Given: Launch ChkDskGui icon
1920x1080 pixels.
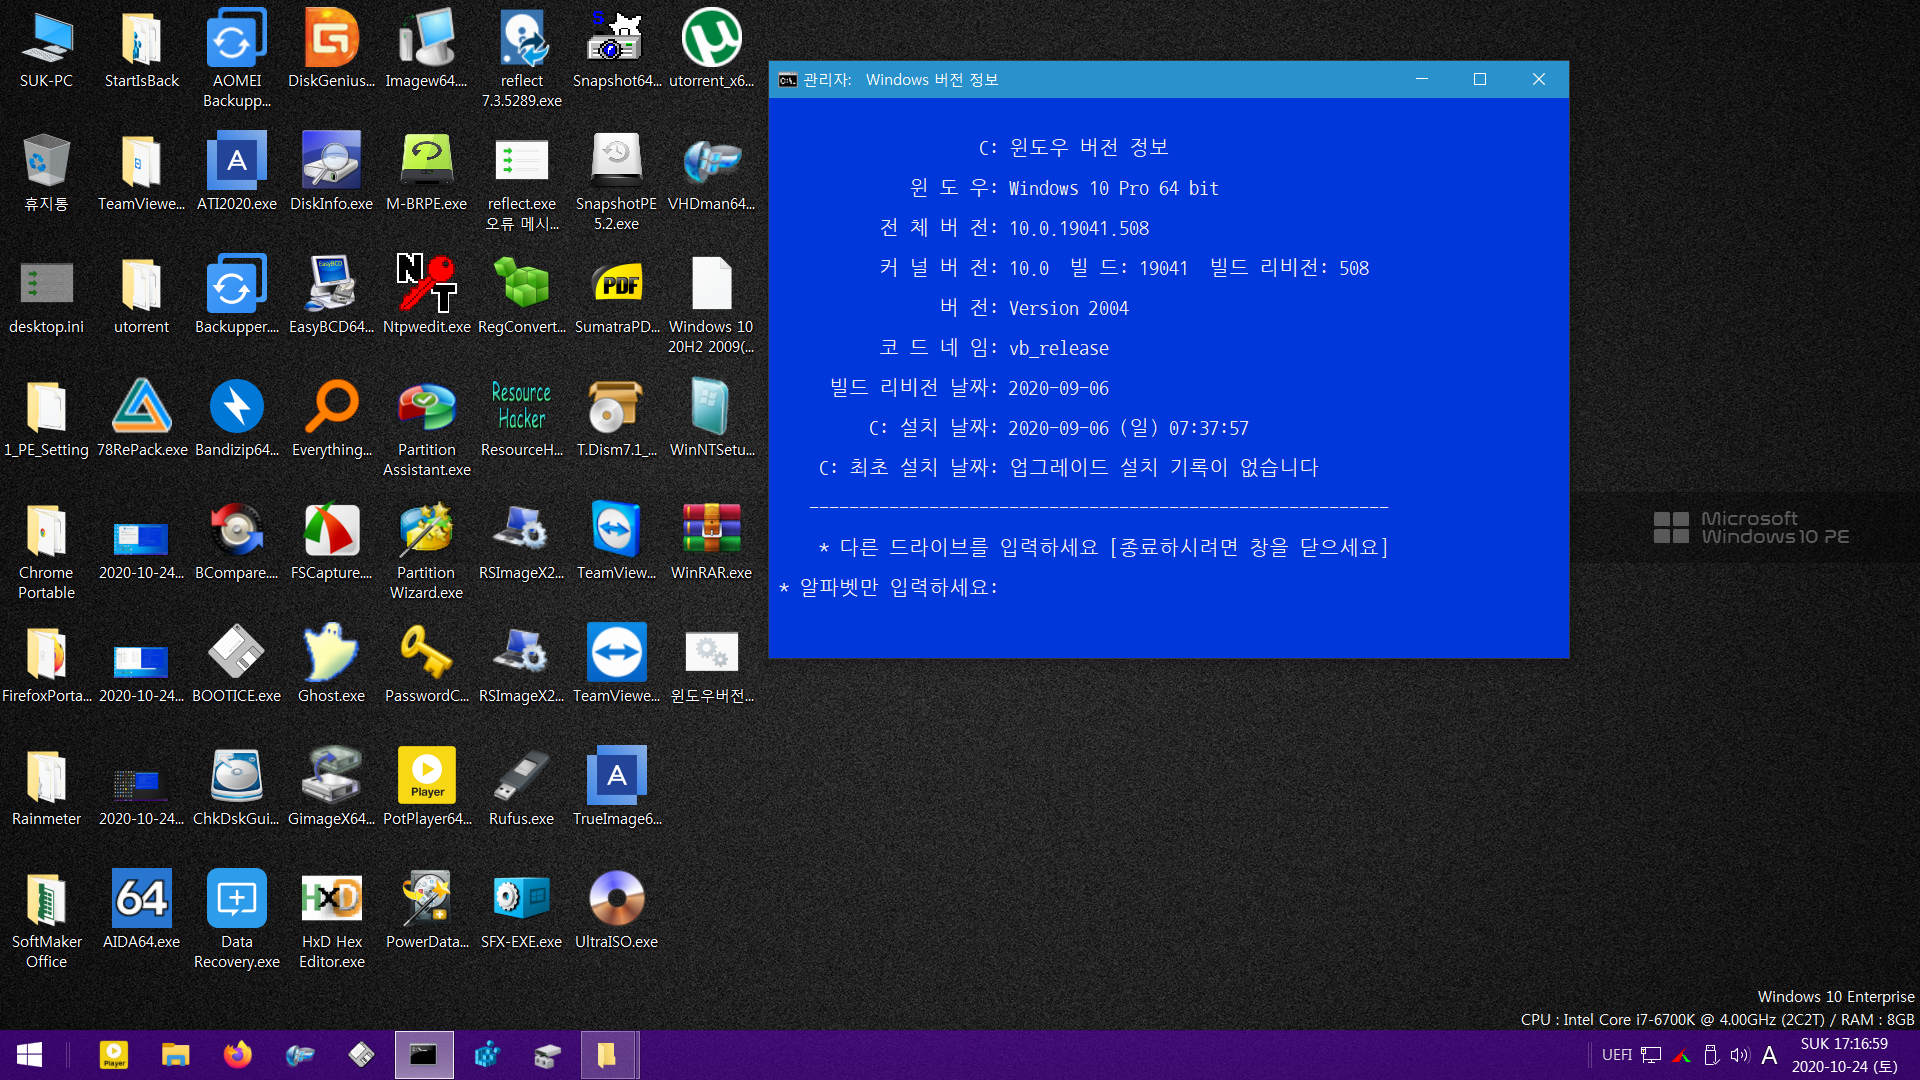Looking at the screenshot, I should coord(236,787).
